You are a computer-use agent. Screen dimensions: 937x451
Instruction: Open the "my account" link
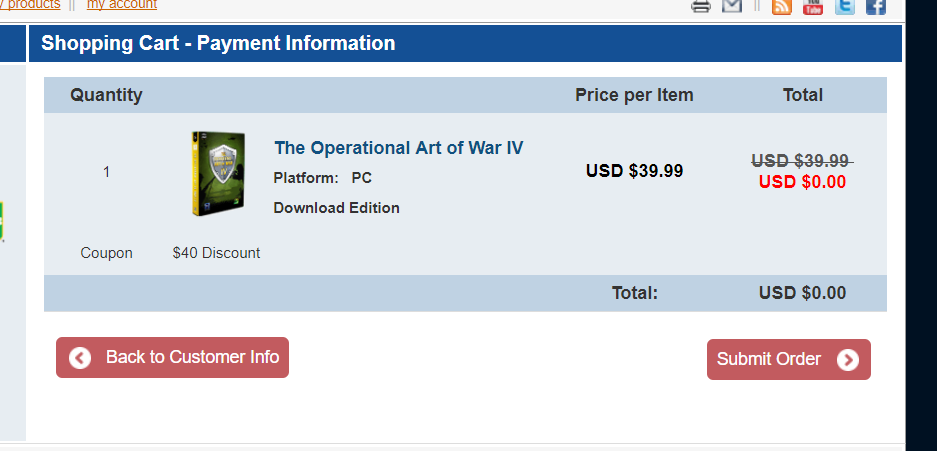click(122, 5)
